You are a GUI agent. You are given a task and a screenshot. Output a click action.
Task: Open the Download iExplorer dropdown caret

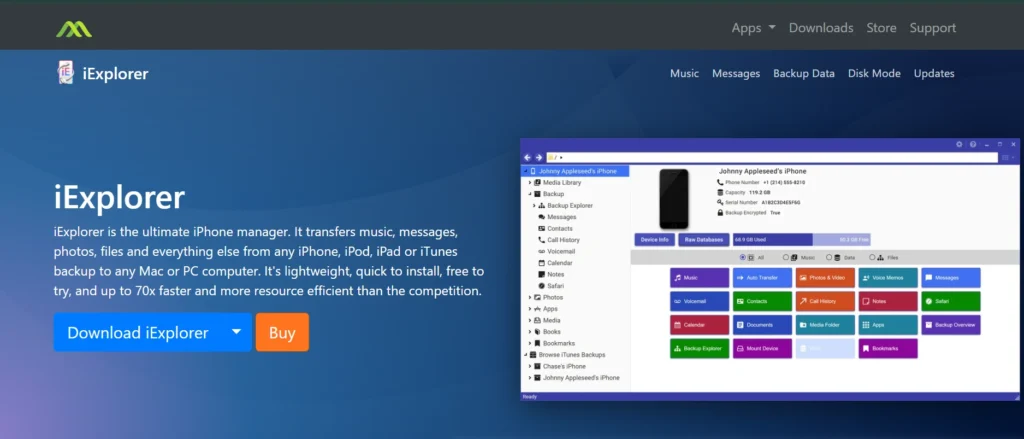(236, 332)
